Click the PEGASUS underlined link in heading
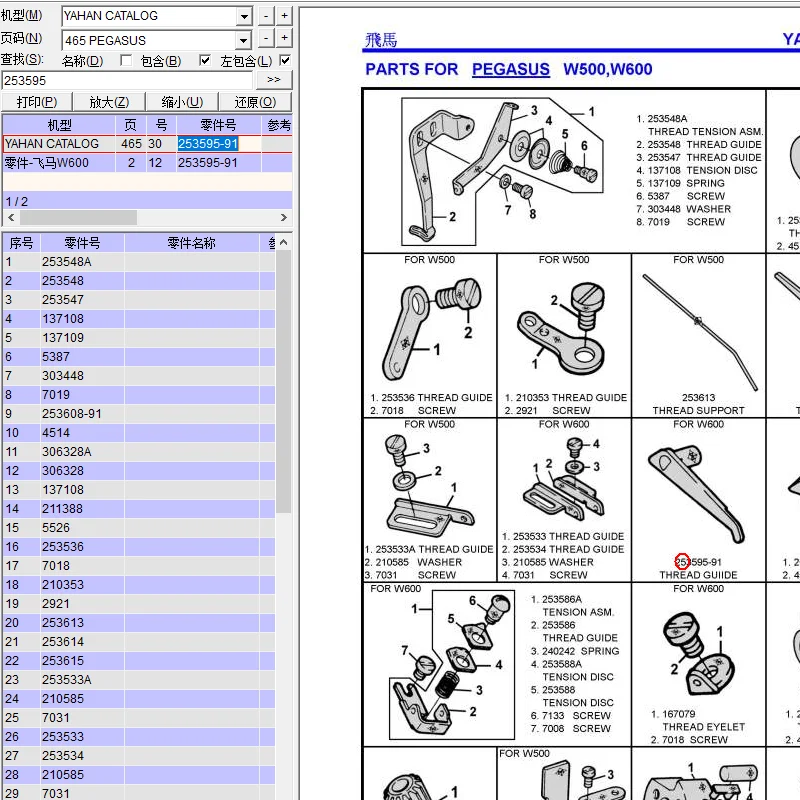800x800 pixels. click(511, 69)
